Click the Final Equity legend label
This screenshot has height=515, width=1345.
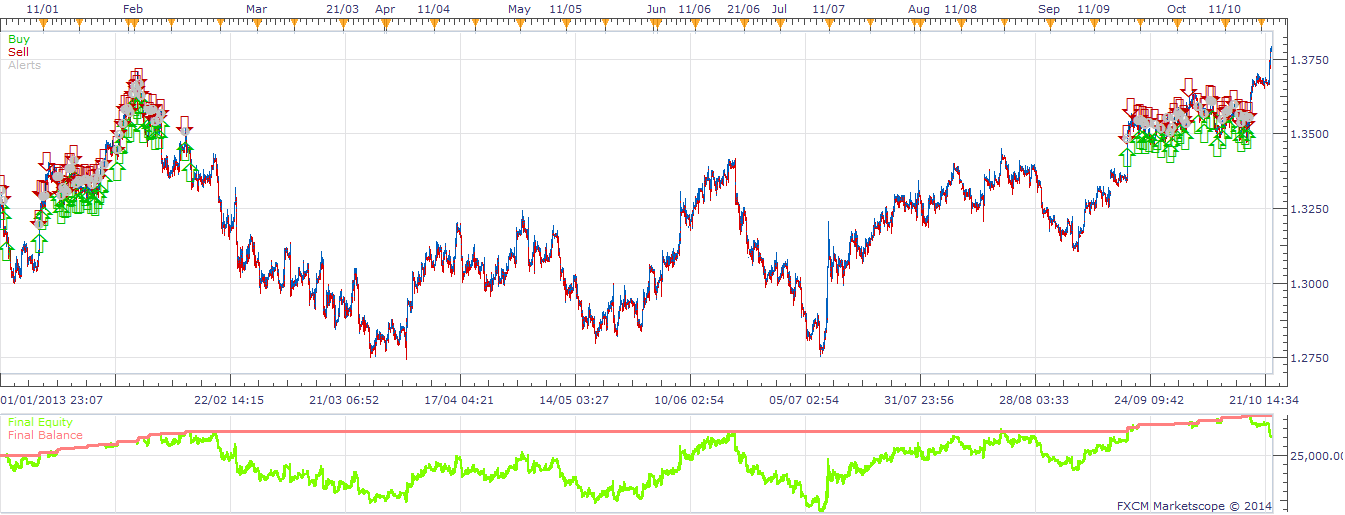point(40,423)
